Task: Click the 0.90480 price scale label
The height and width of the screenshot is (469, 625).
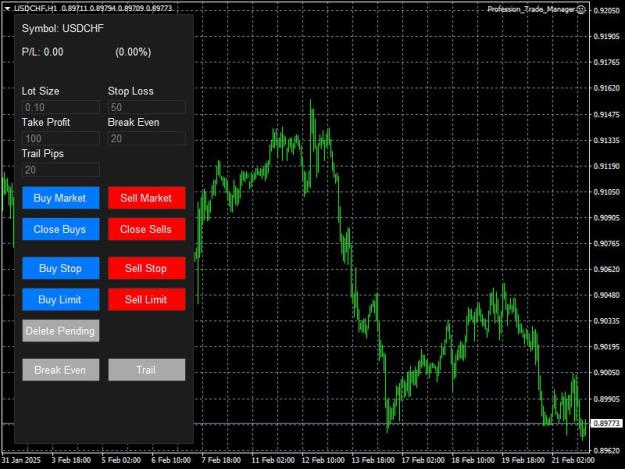Action: [x=607, y=295]
